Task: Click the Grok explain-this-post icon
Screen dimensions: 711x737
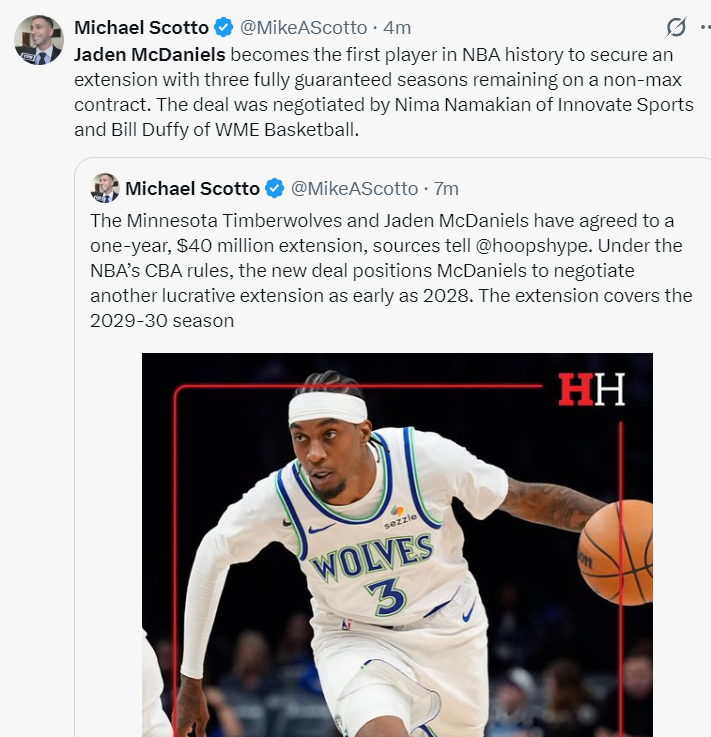Action: point(676,27)
